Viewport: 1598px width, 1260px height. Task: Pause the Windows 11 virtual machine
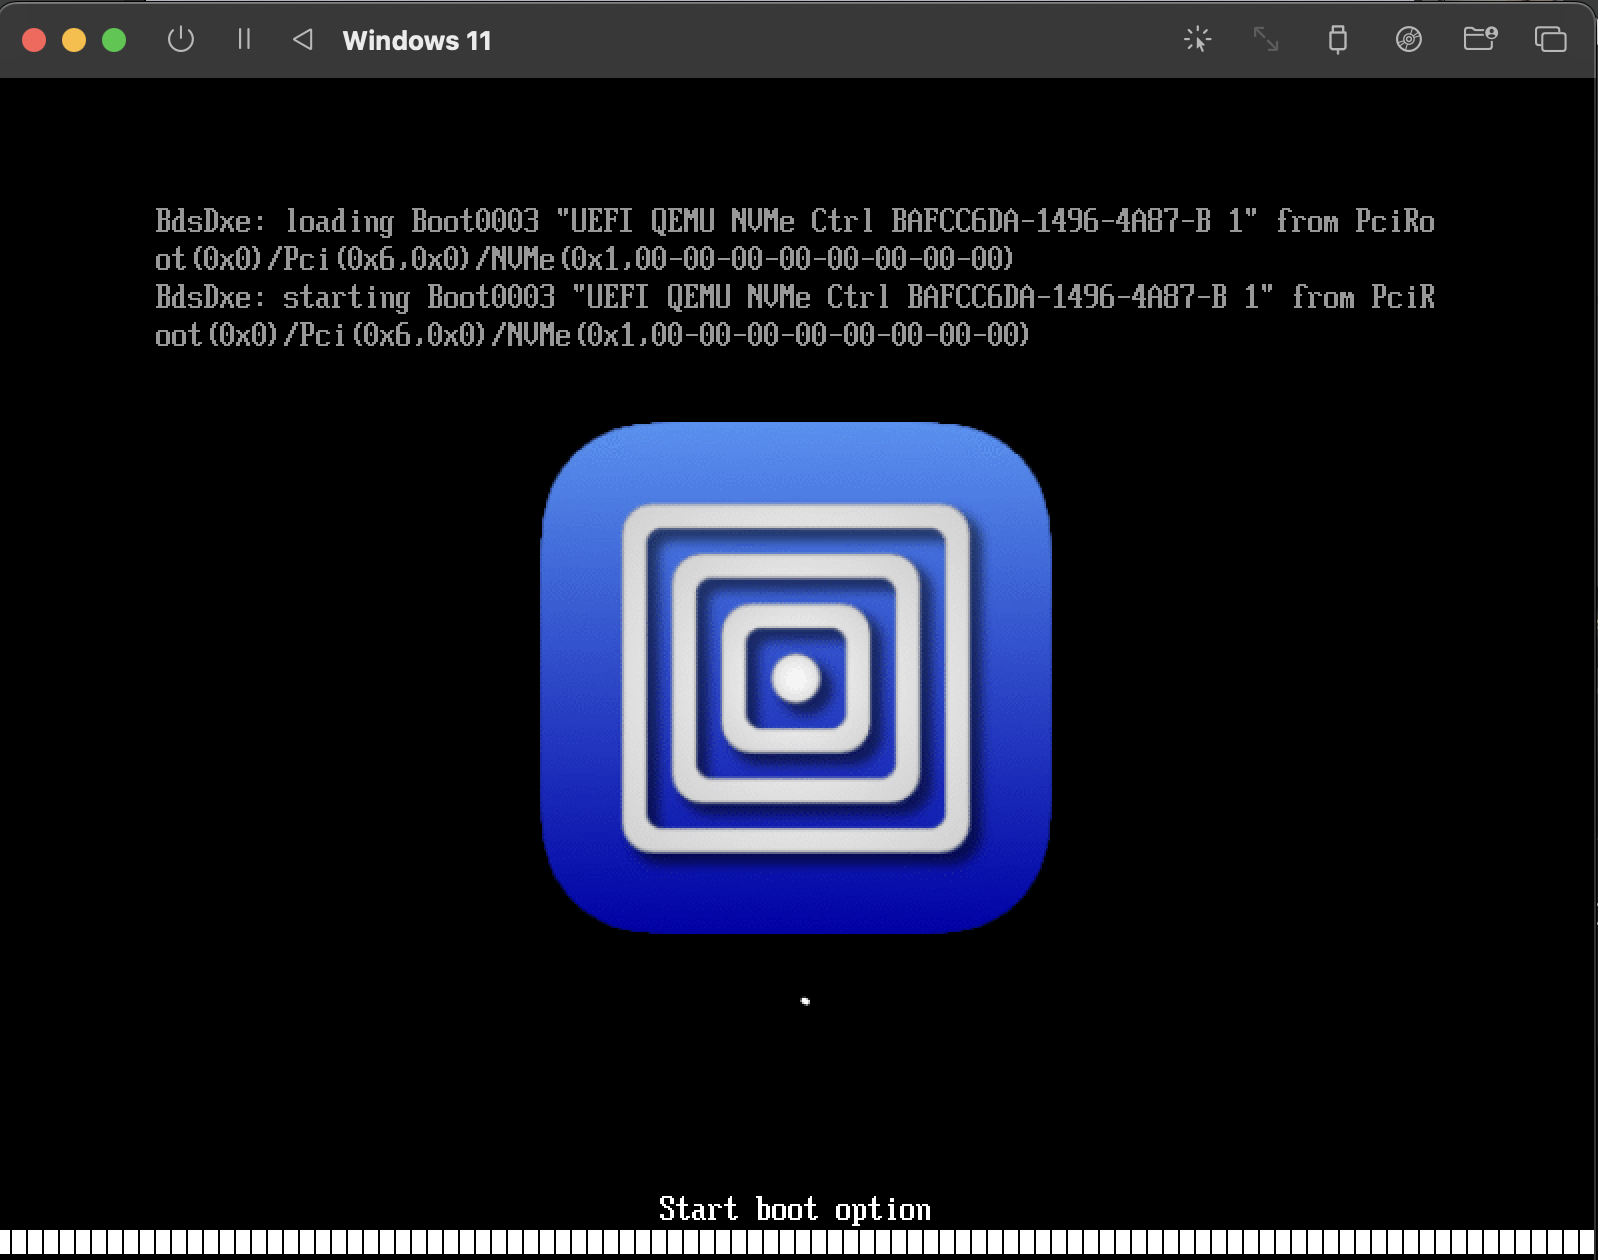244,40
